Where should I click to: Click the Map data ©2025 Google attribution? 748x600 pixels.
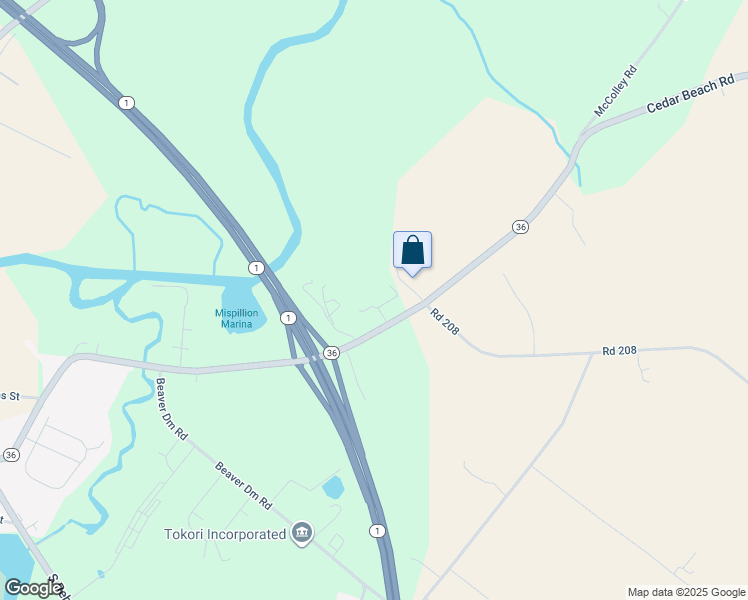[686, 592]
